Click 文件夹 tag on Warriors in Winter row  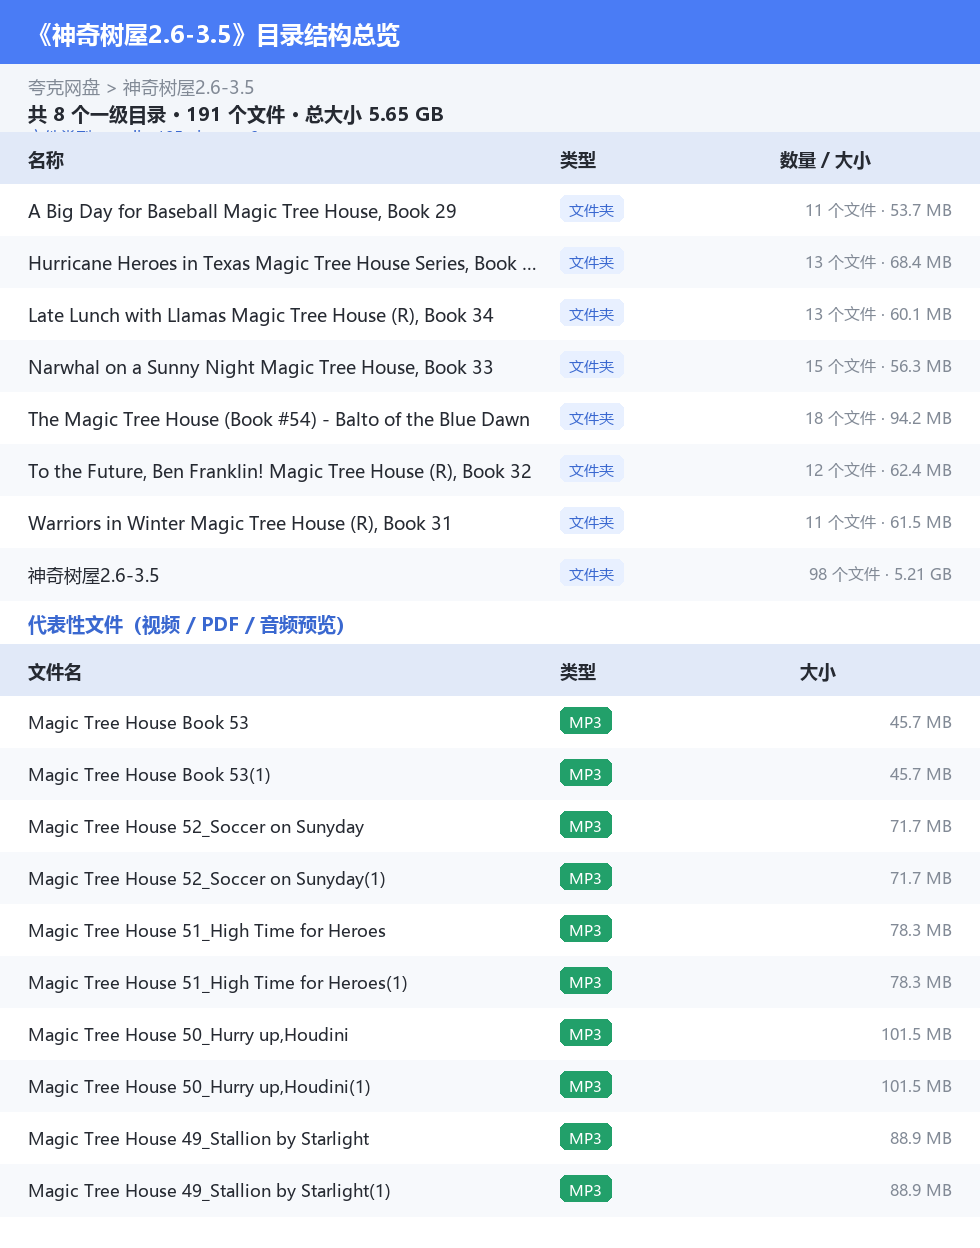[592, 522]
